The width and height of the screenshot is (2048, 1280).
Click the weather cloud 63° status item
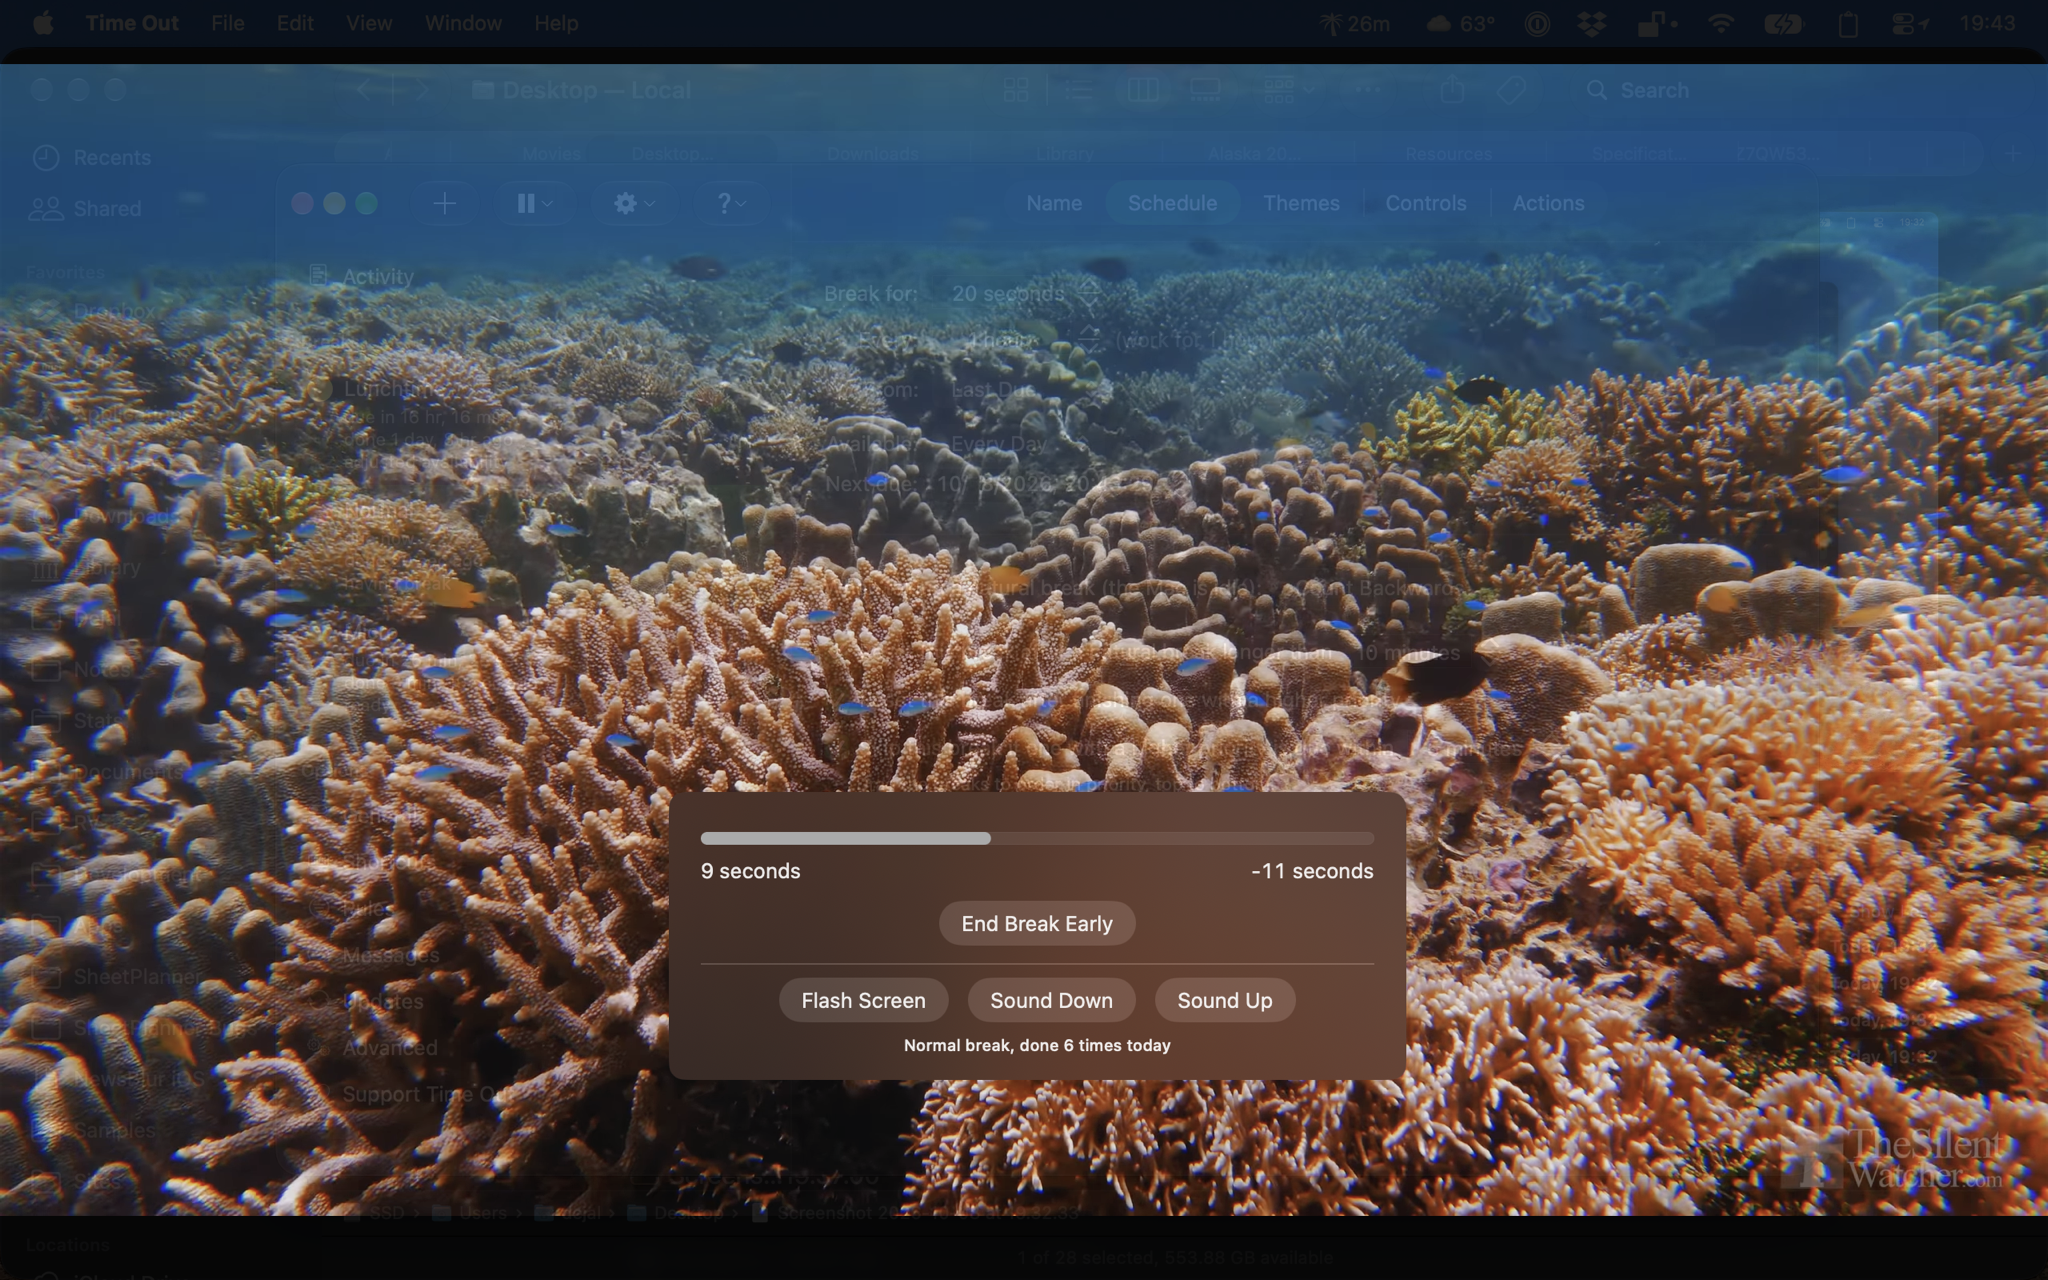[1460, 23]
